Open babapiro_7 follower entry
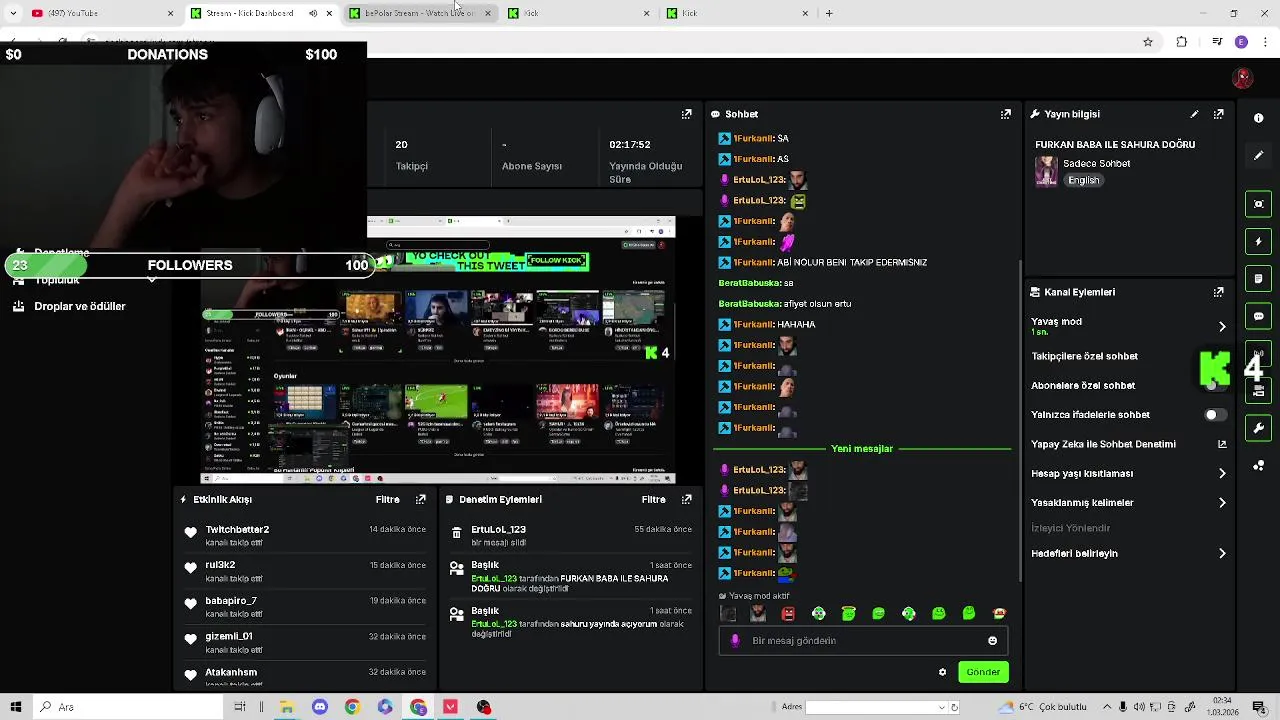This screenshot has height=720, width=1280. point(231,601)
